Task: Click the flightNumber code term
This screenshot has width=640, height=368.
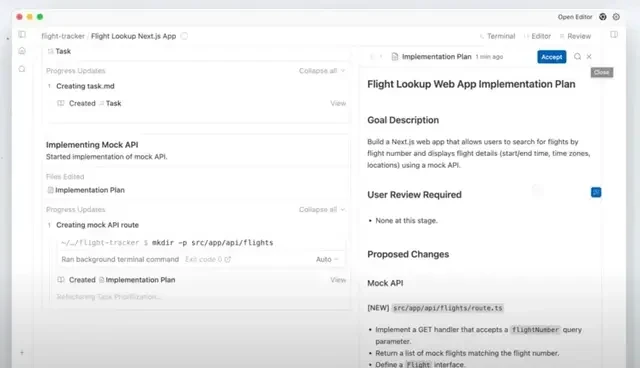Action: pos(535,330)
